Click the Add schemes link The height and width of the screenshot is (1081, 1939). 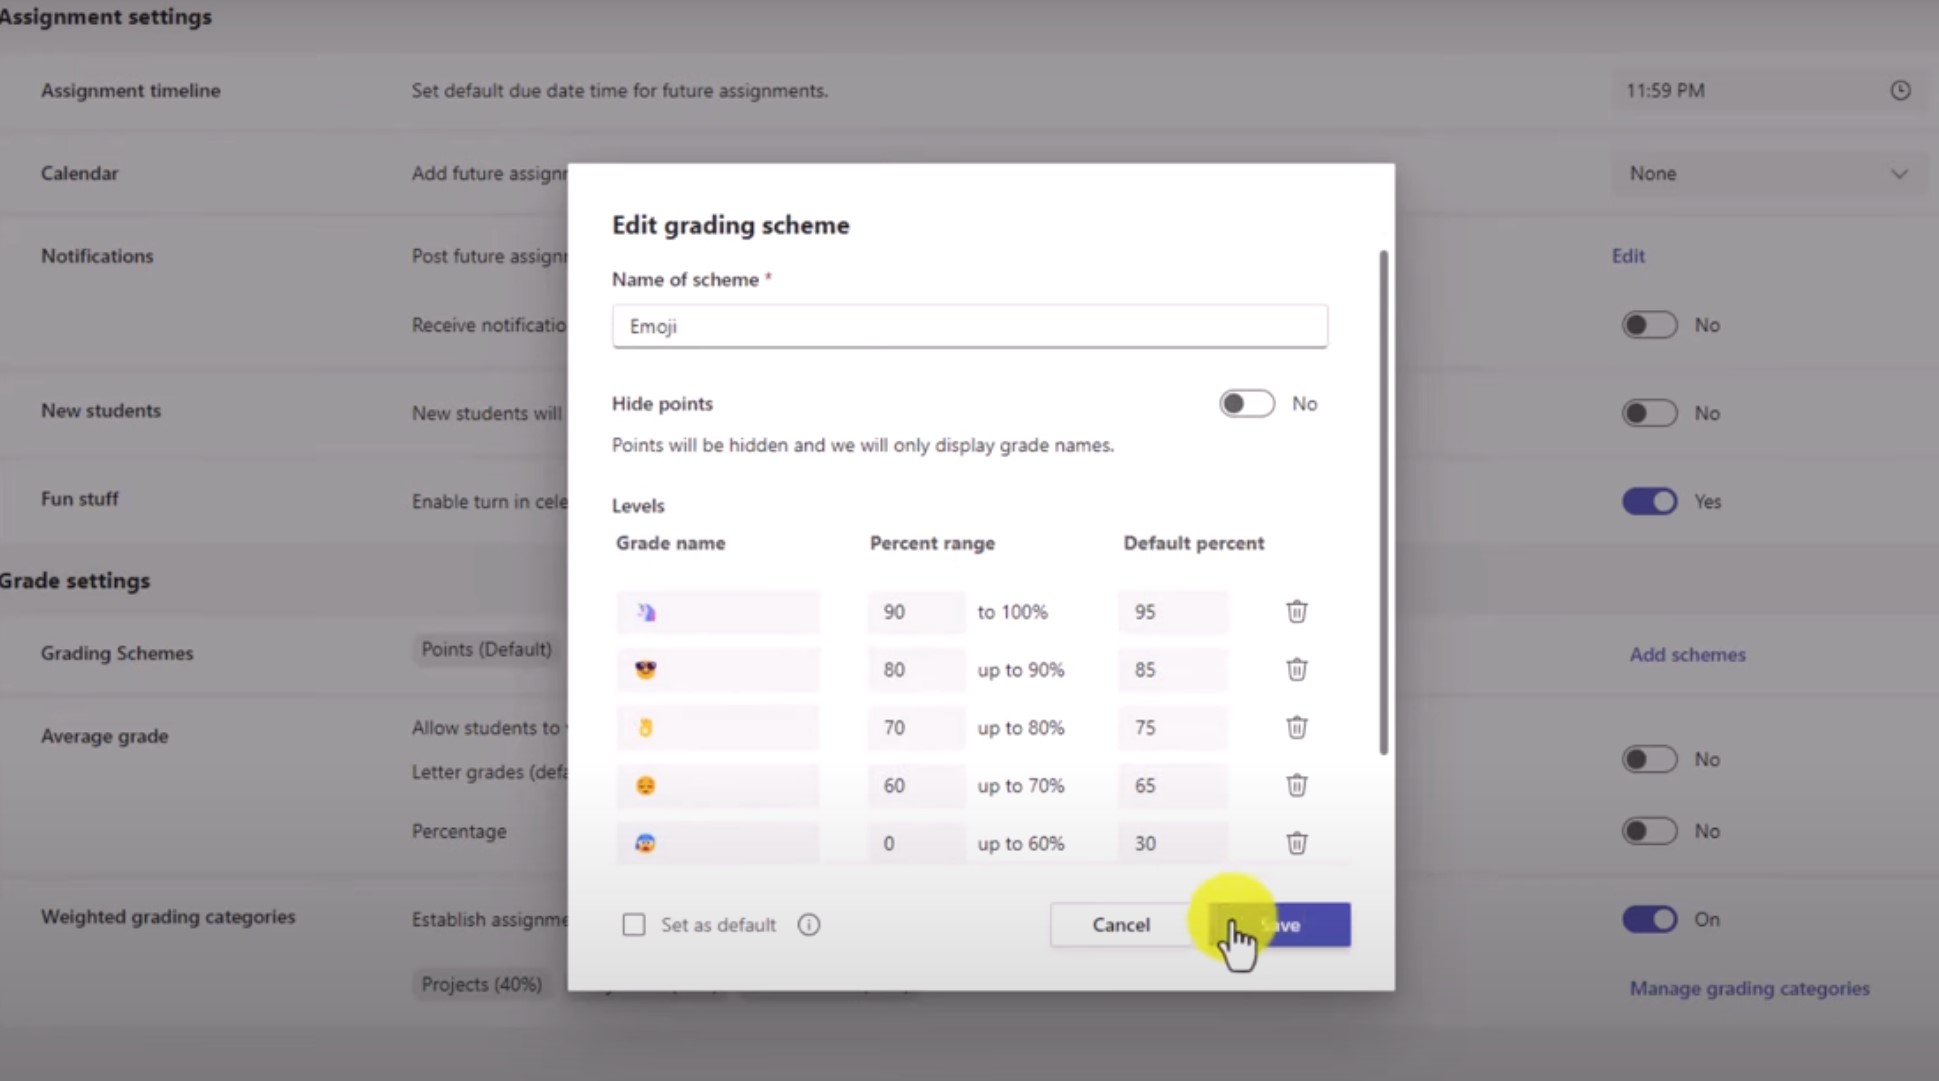(x=1687, y=655)
